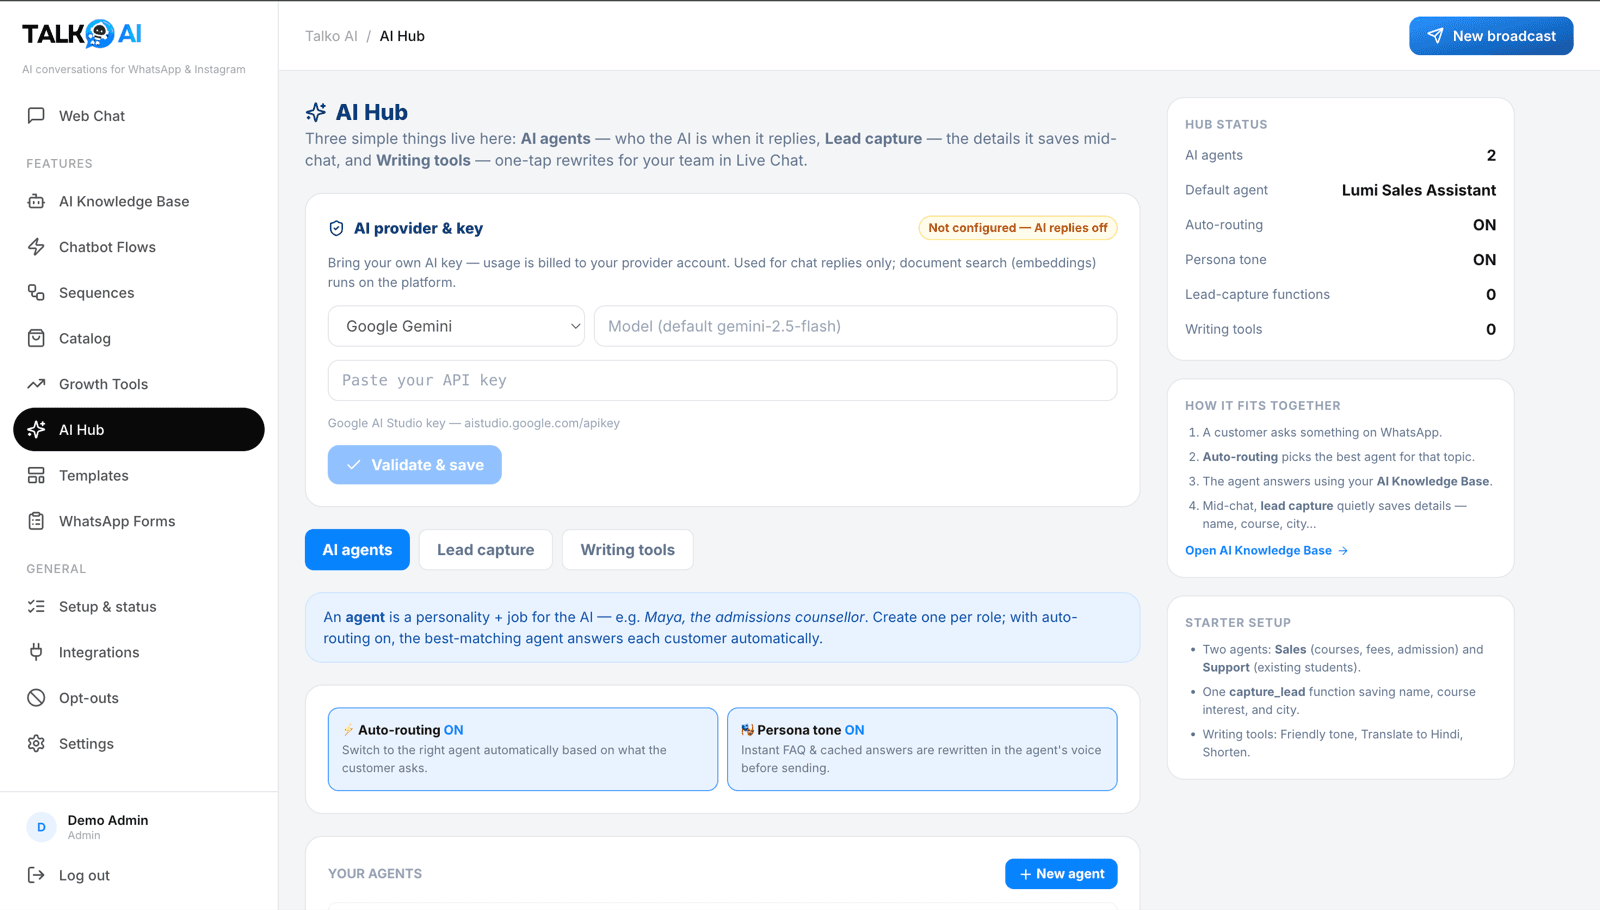Click 'Google AI Studio key' hint text
Viewport: 1600px width, 910px height.
coord(474,423)
